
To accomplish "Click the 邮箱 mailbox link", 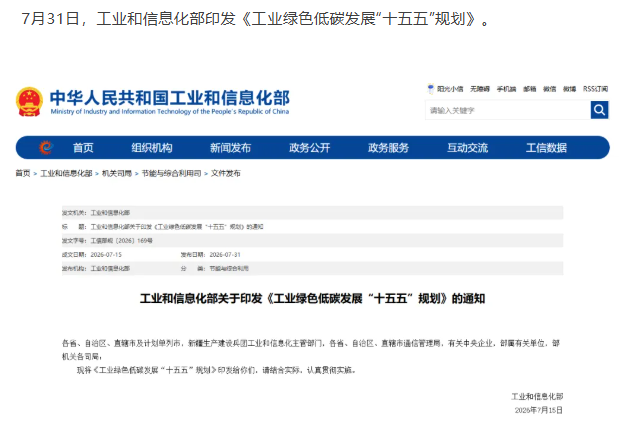I will (530, 89).
